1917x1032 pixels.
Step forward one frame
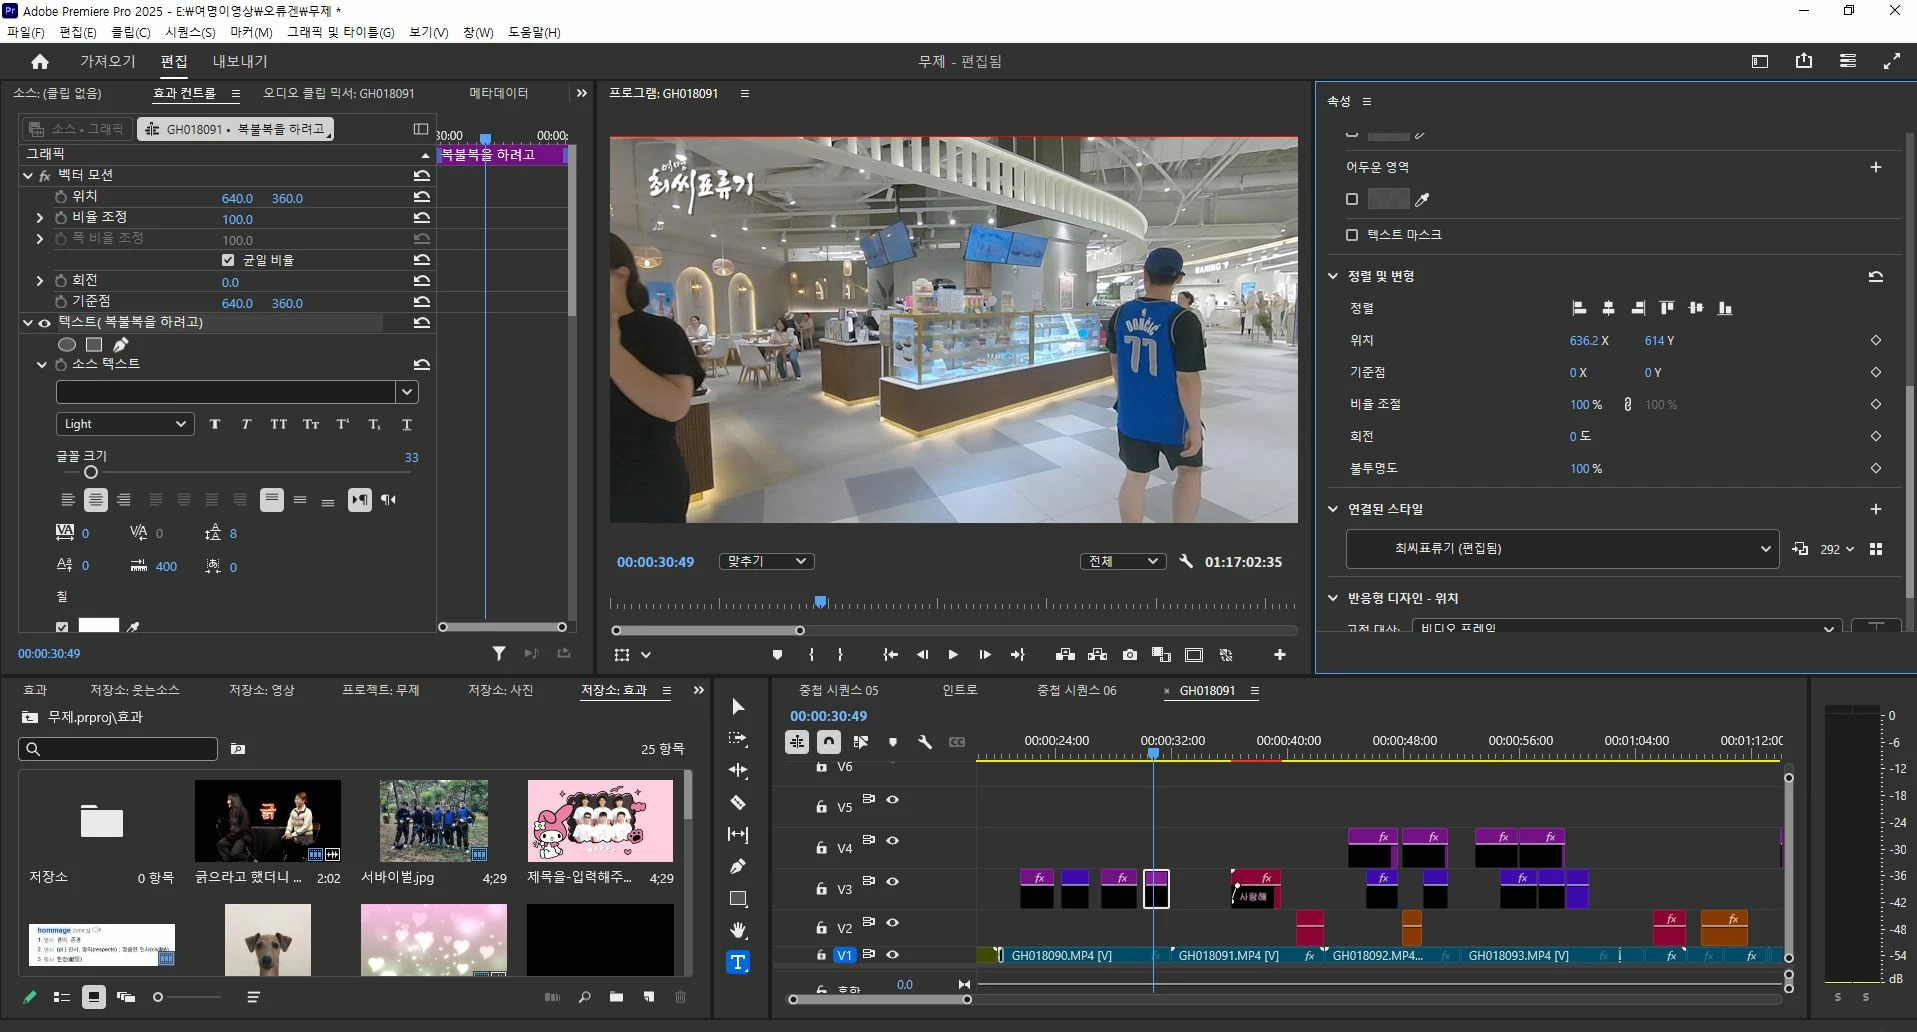point(985,655)
